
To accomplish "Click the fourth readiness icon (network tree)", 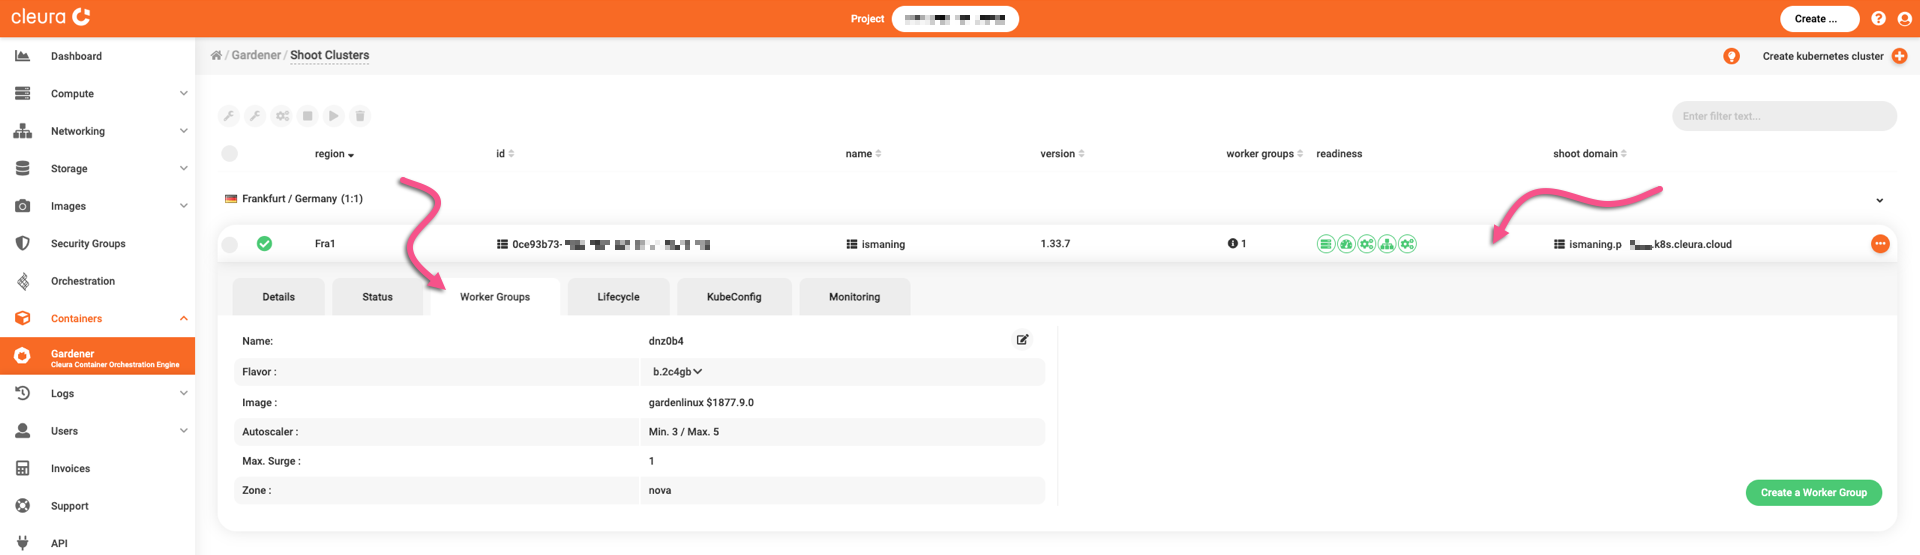I will coord(1387,244).
